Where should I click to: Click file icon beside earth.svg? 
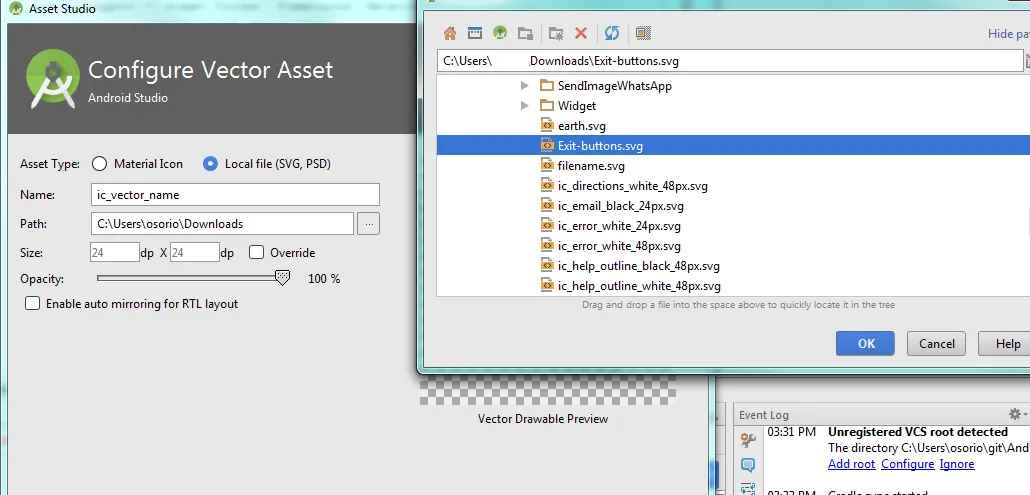(x=547, y=125)
